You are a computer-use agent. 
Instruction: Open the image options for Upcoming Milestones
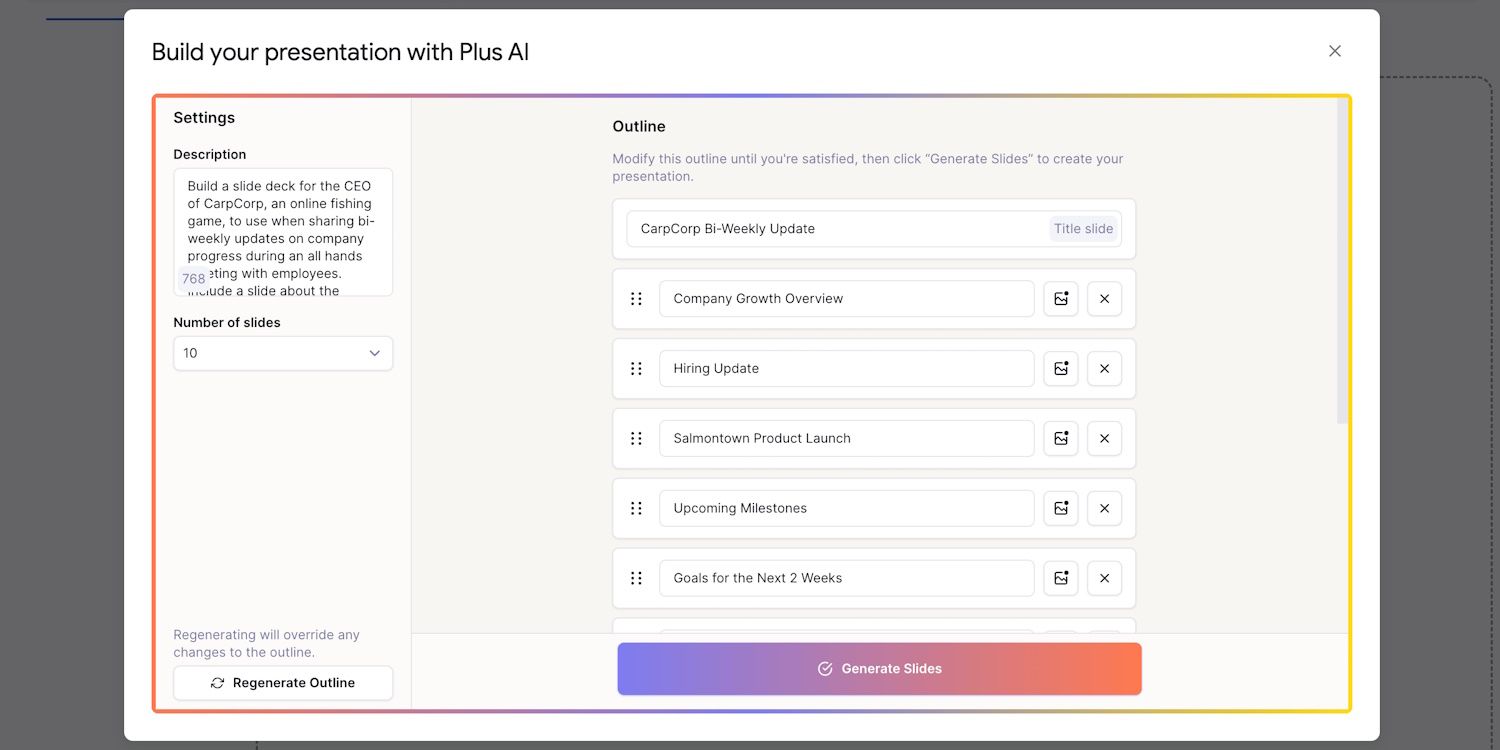(x=1060, y=508)
